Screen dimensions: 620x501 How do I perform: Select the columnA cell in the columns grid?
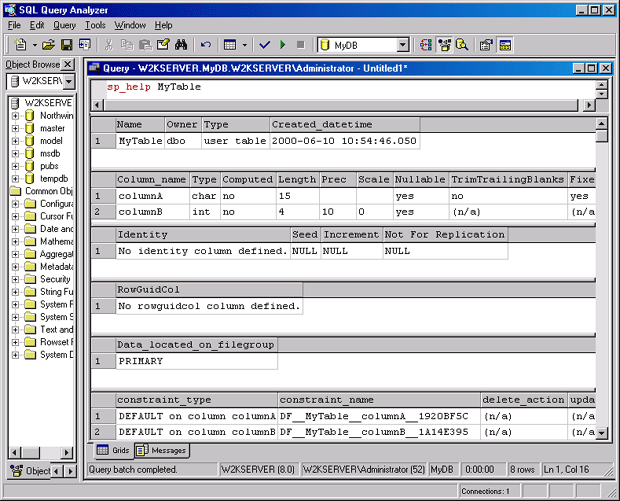(152, 196)
